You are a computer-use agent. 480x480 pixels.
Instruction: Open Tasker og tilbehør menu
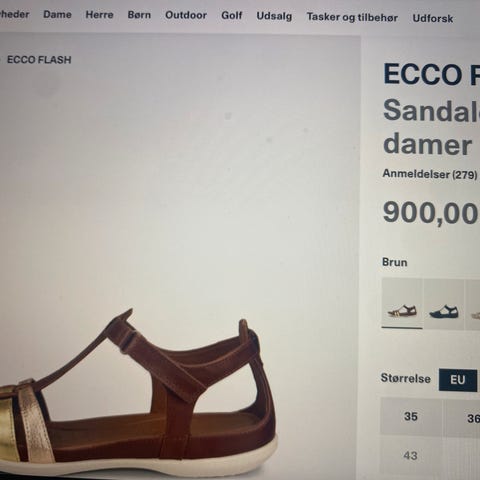pyautogui.click(x=352, y=17)
